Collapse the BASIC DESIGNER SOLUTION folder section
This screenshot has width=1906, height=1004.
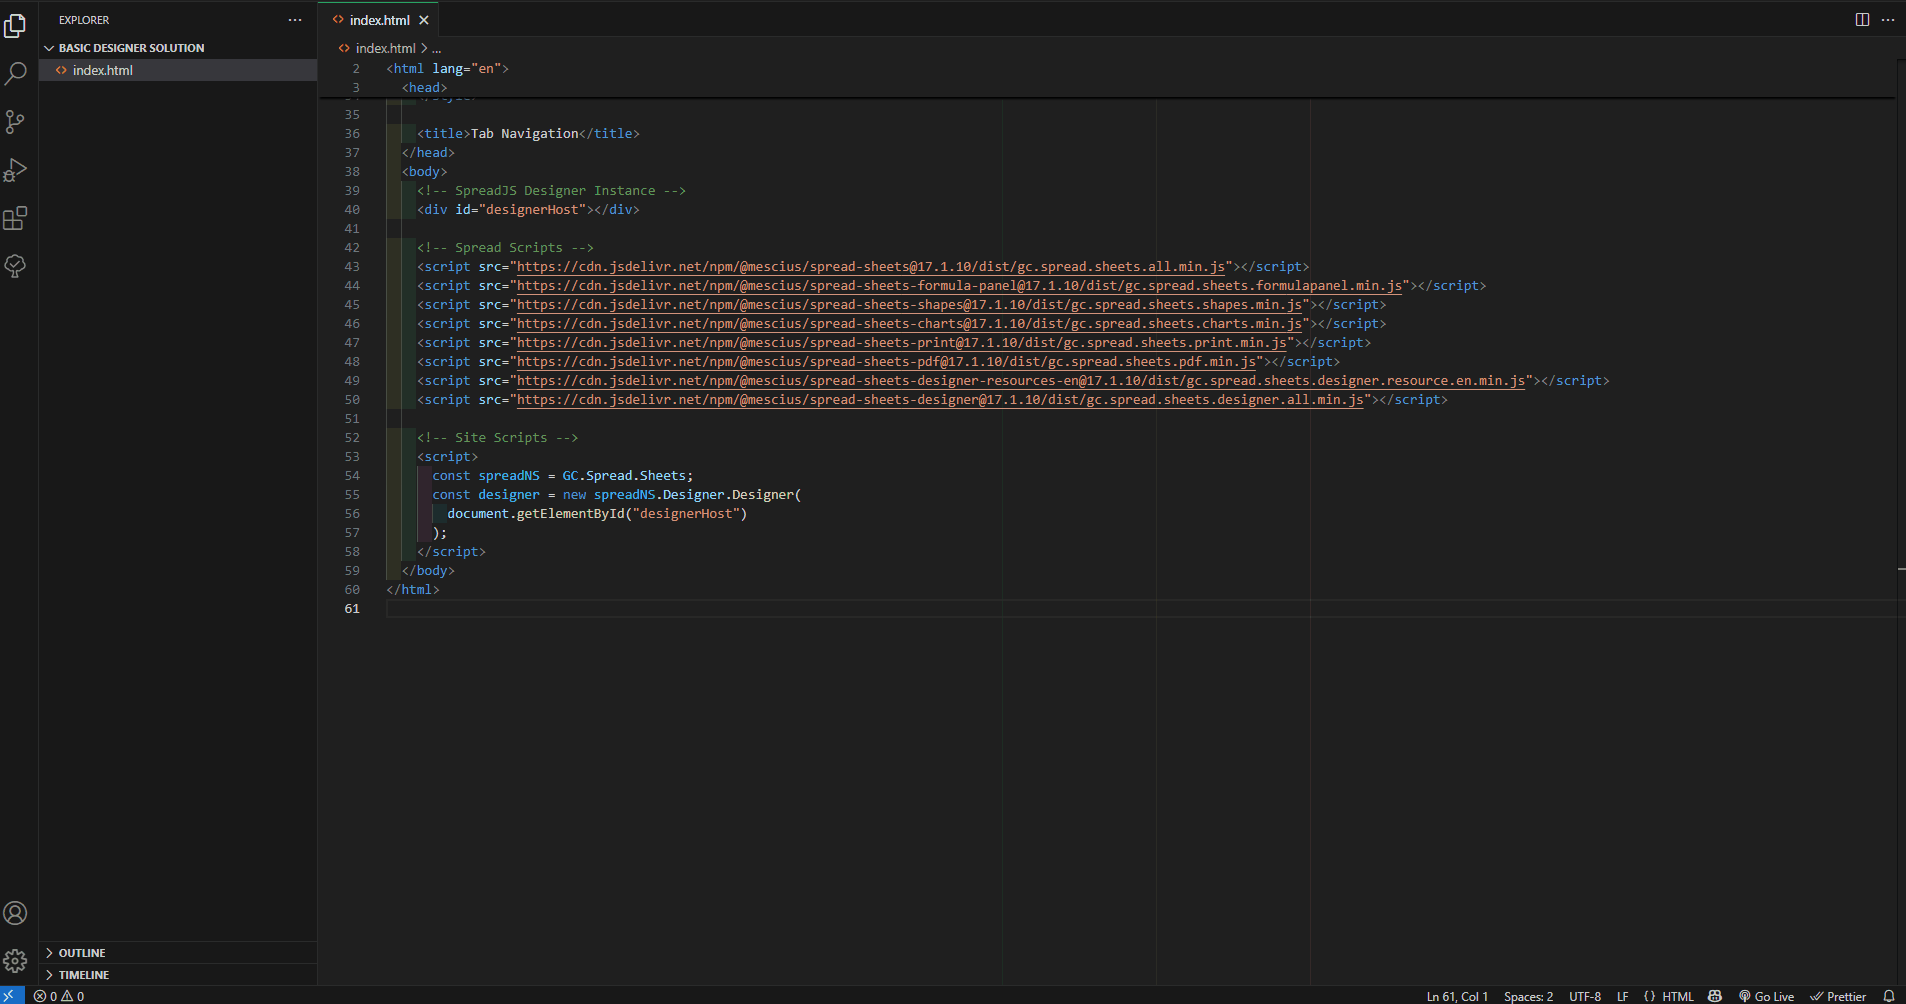178,48
